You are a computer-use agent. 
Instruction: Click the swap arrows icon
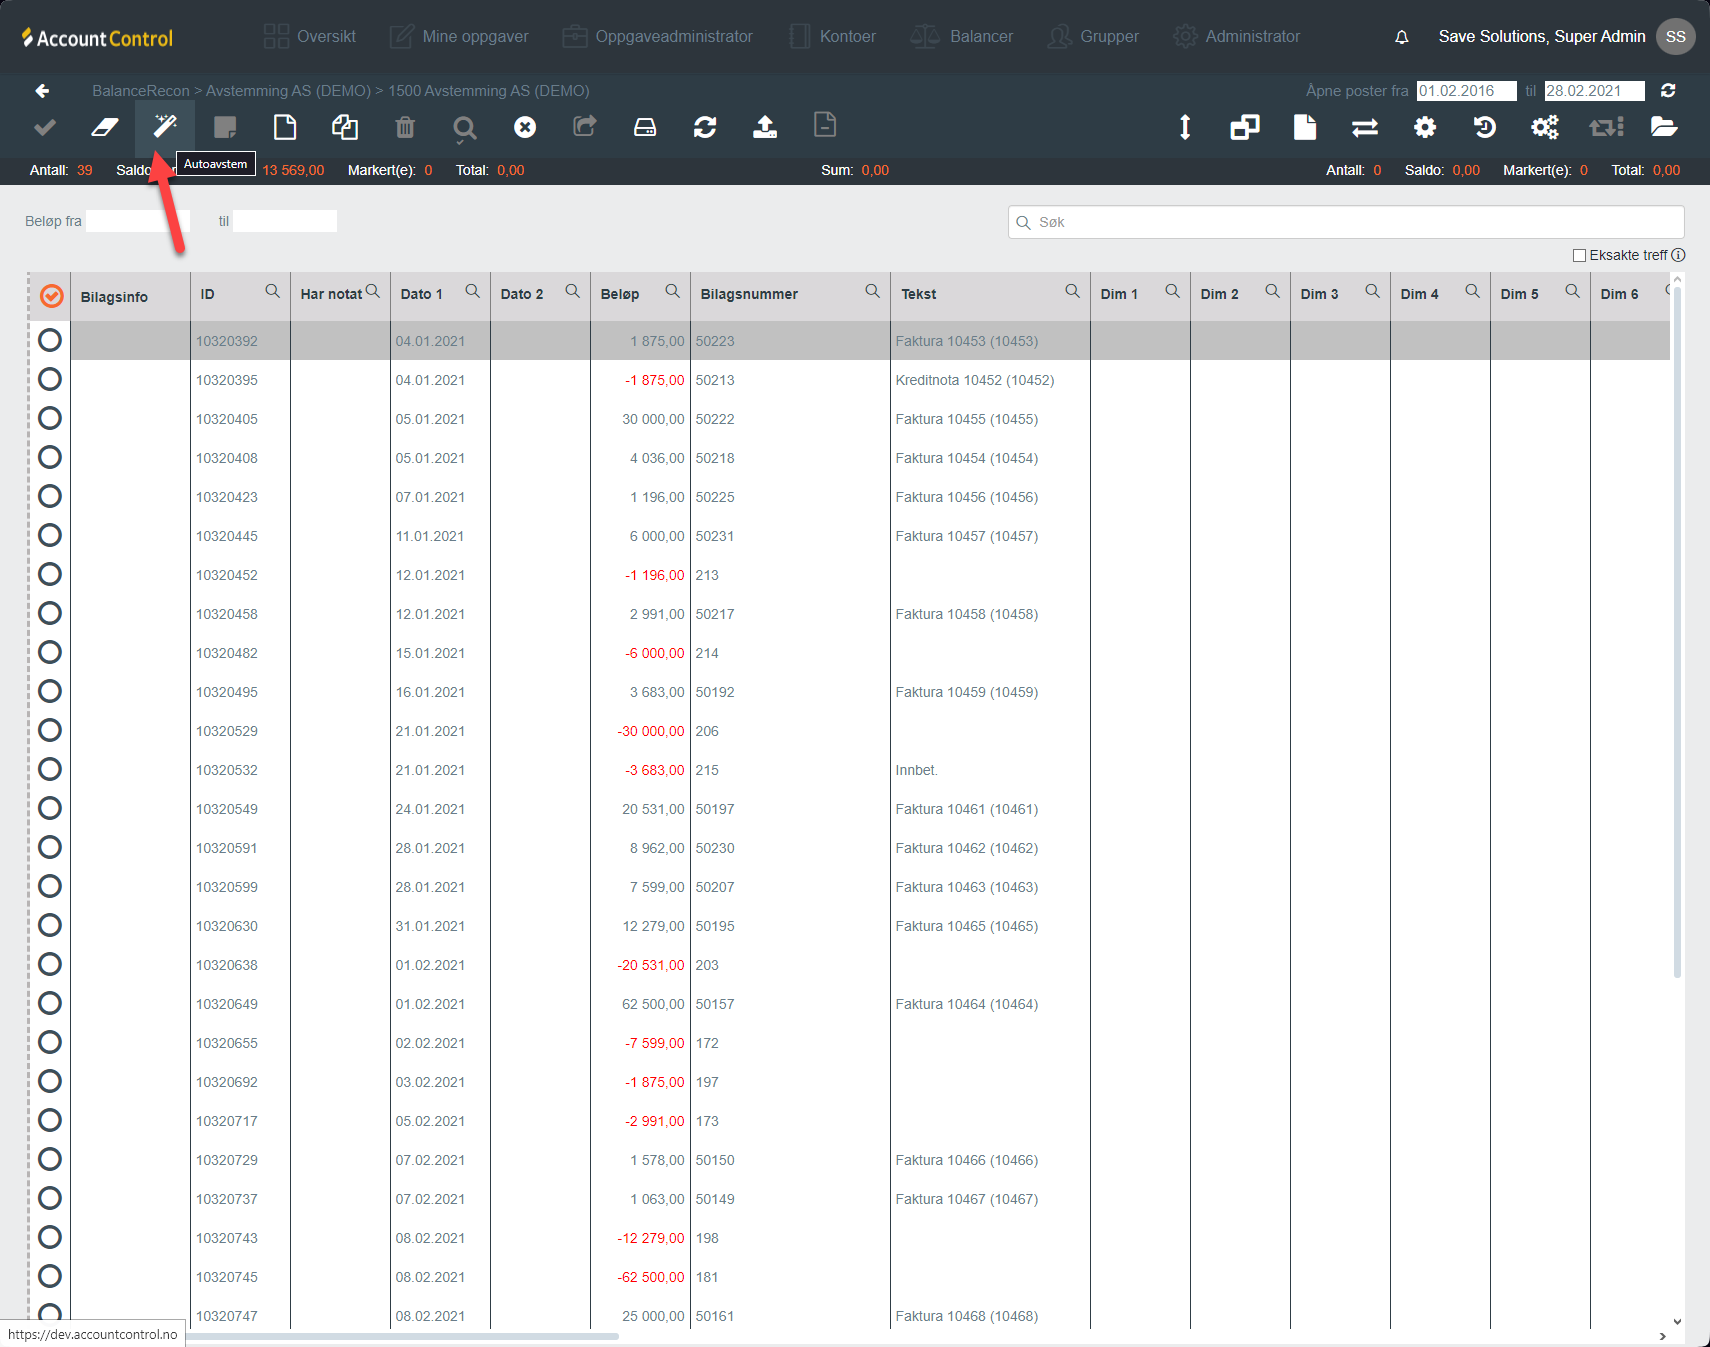[1365, 127]
